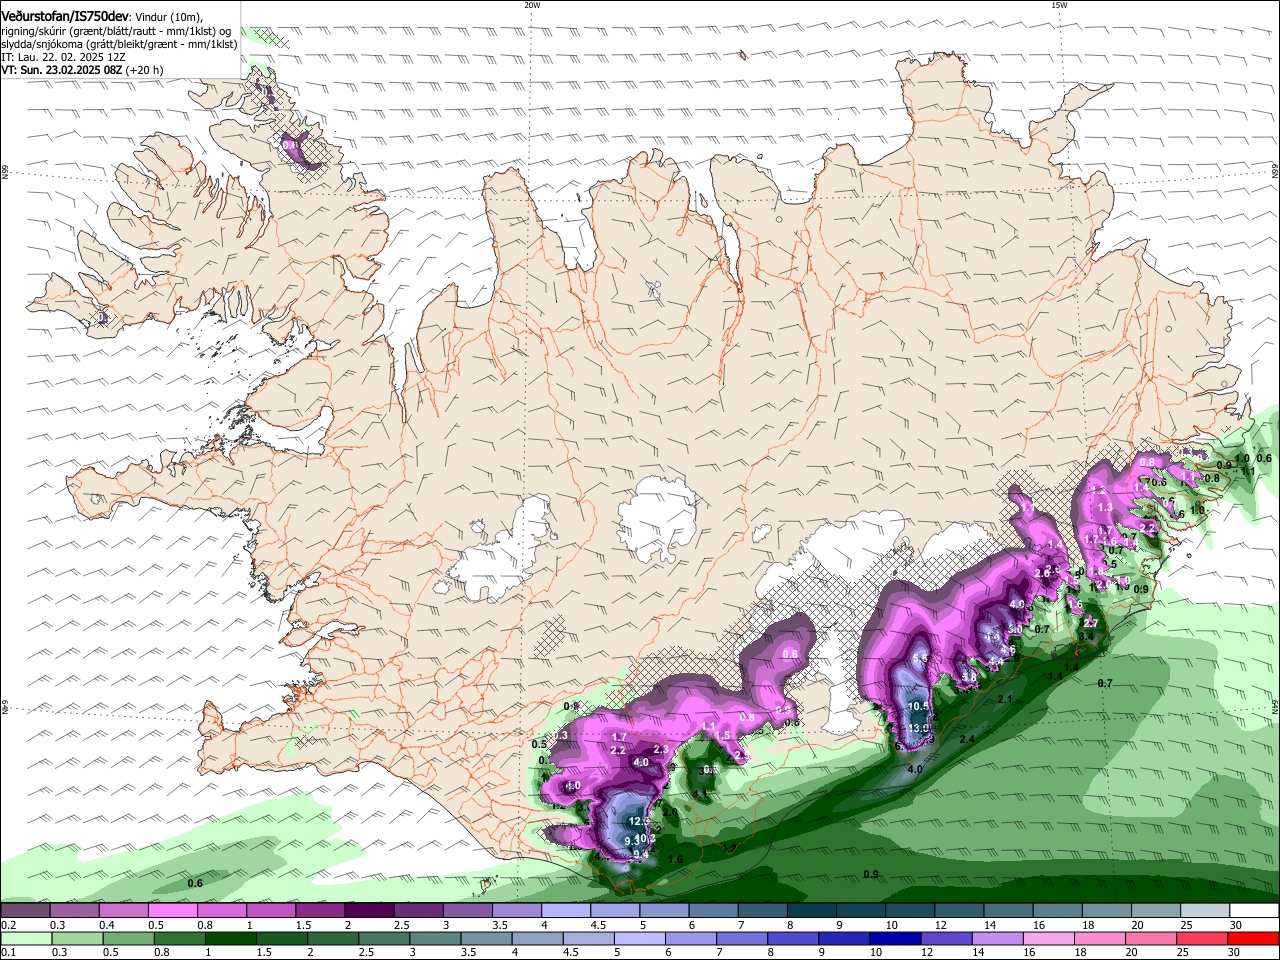The image size is (1280, 960).
Task: Click the 15W longitude label
Action: tap(1059, 5)
